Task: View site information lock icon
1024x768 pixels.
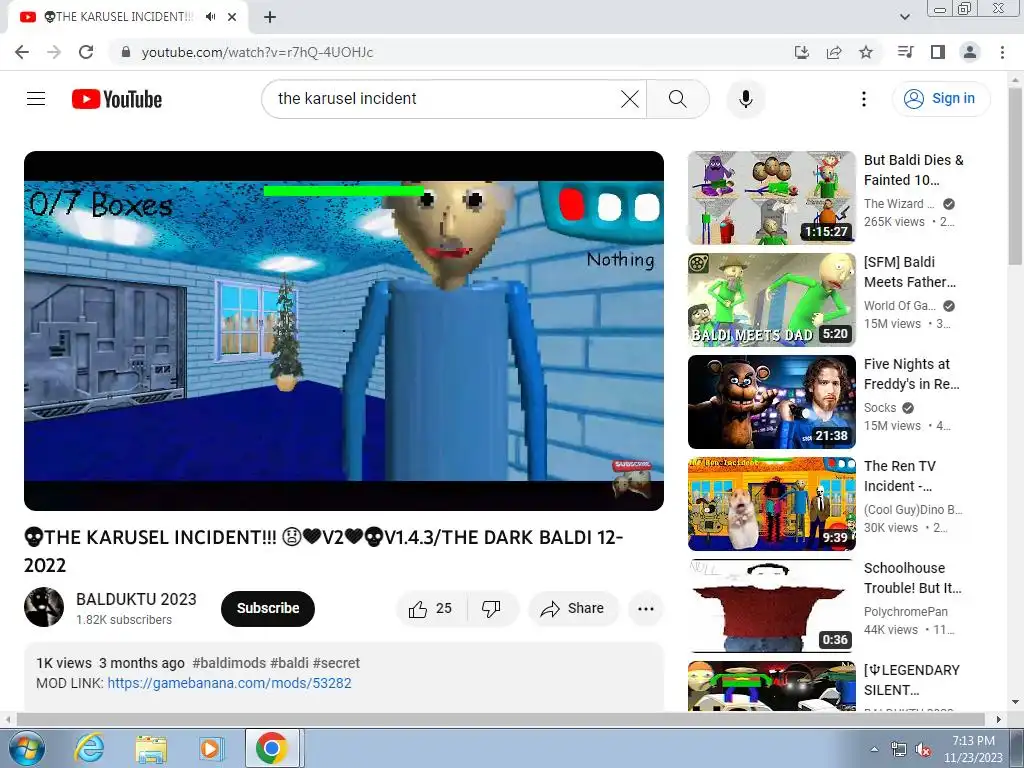Action: click(126, 52)
